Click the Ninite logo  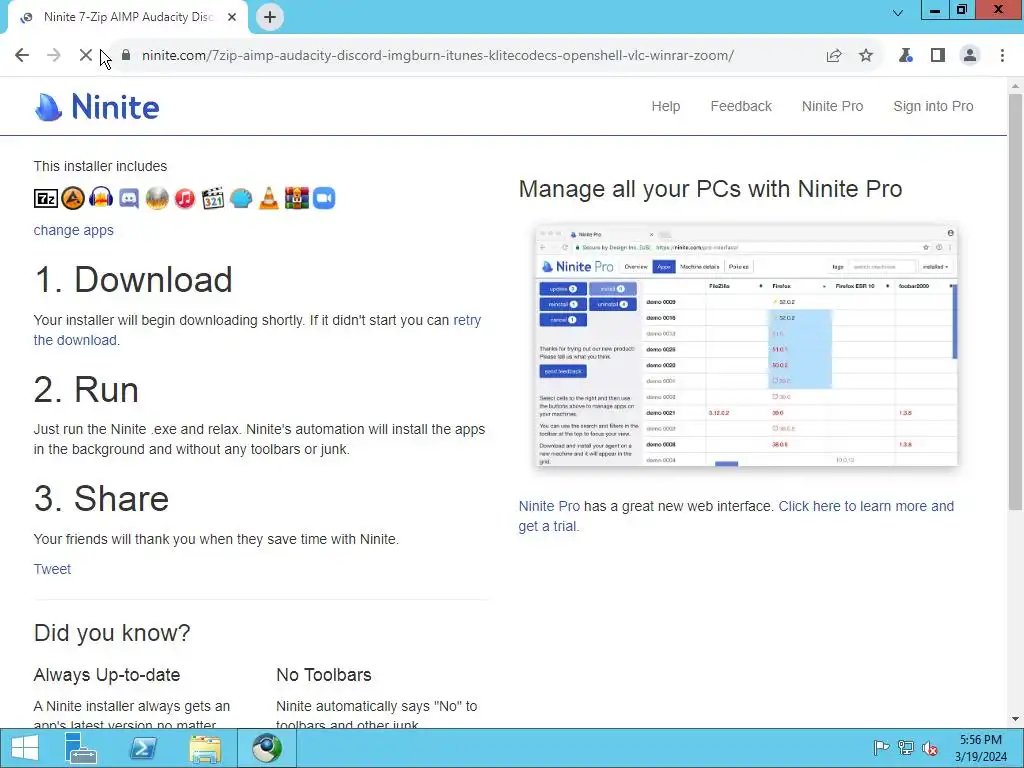(x=97, y=106)
